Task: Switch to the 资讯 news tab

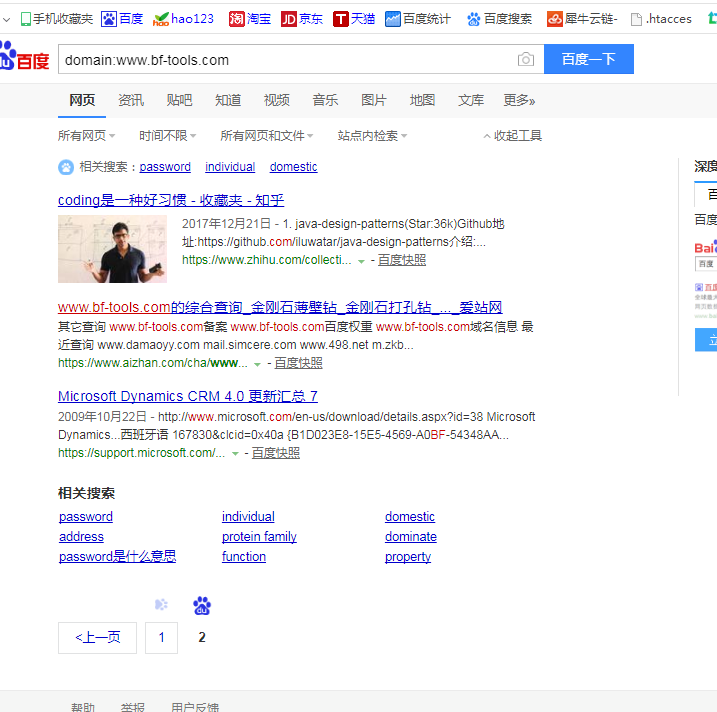Action: coord(131,100)
